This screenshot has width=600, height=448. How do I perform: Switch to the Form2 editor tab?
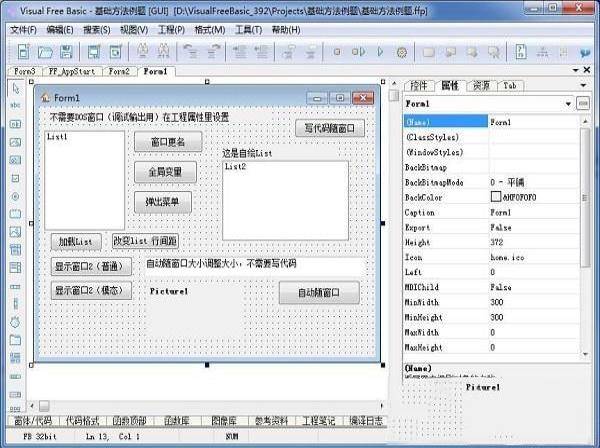coord(119,72)
